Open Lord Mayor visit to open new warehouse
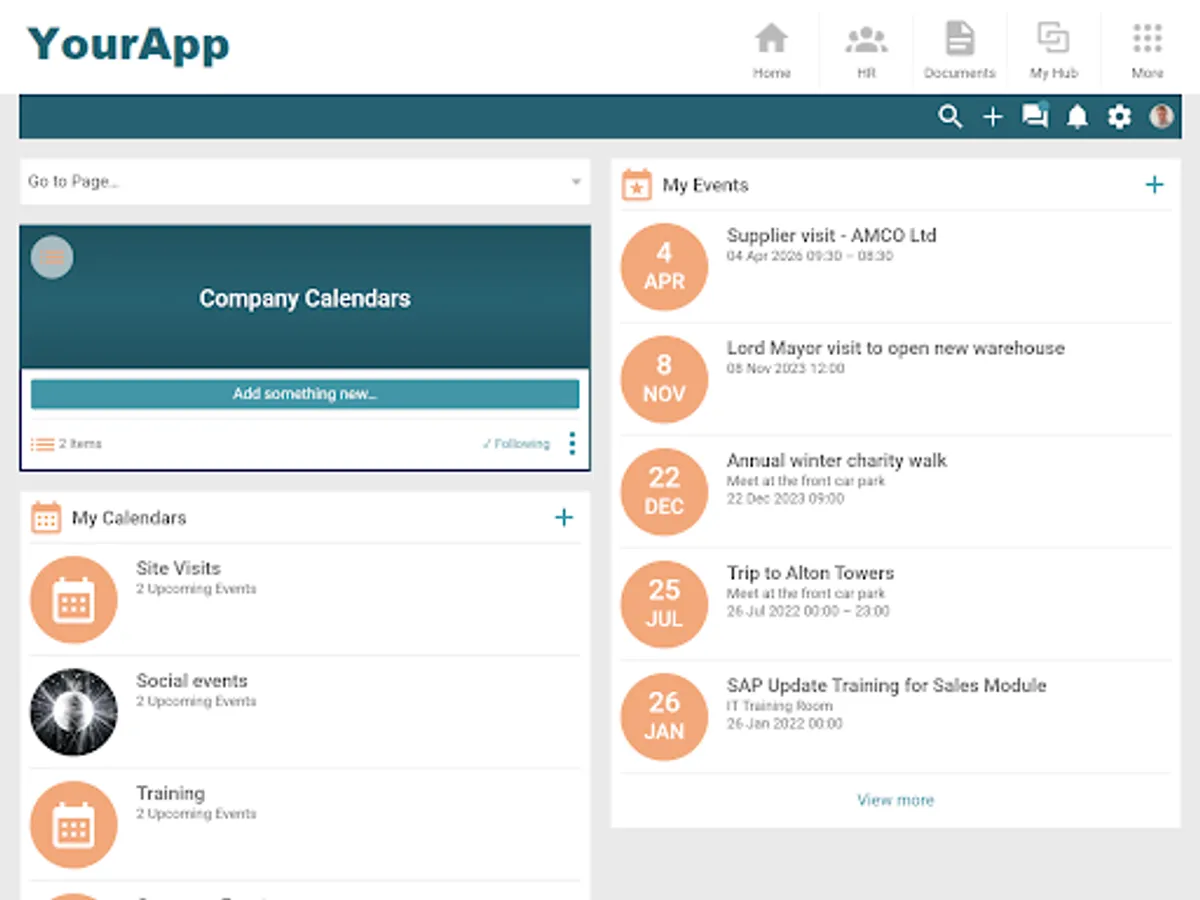 coord(895,348)
